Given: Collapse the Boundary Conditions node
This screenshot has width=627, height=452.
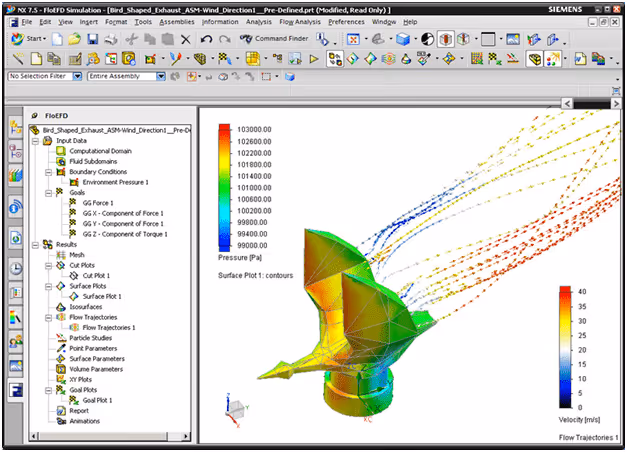Looking at the screenshot, I should [48, 172].
